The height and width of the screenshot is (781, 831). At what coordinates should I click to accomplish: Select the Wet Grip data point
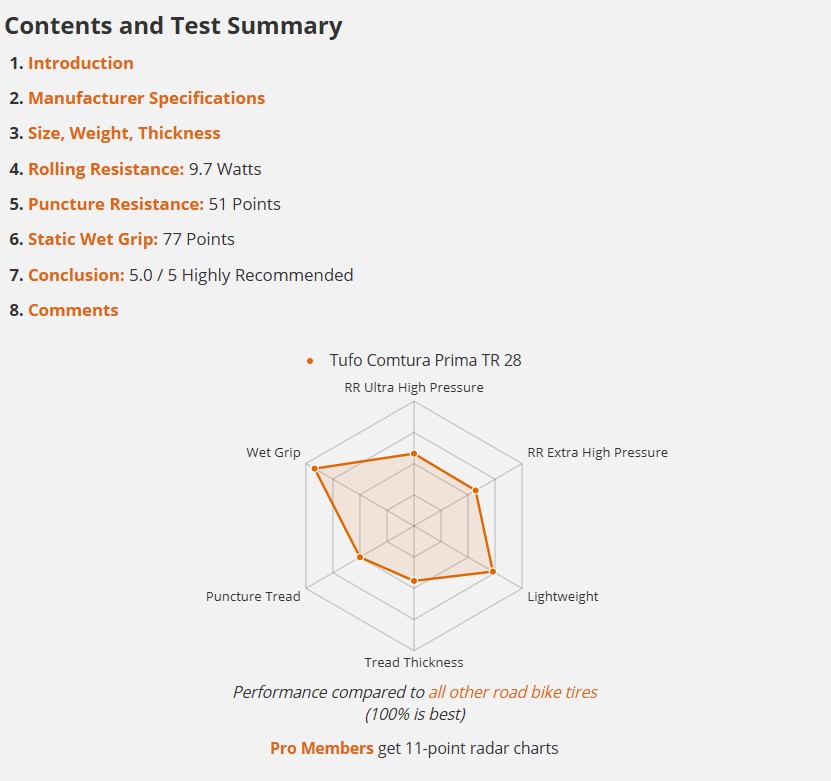point(314,469)
